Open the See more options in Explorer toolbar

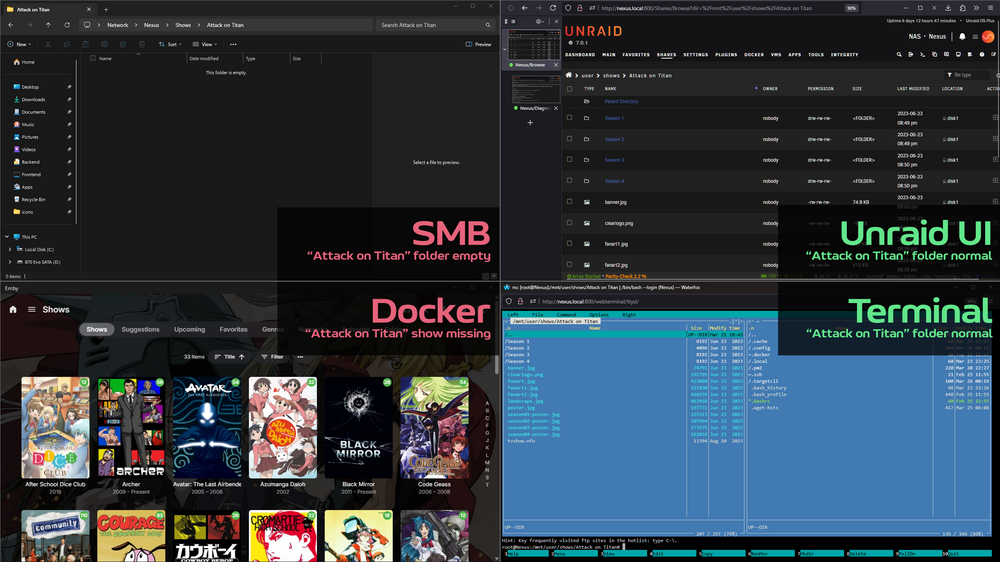[x=233, y=44]
